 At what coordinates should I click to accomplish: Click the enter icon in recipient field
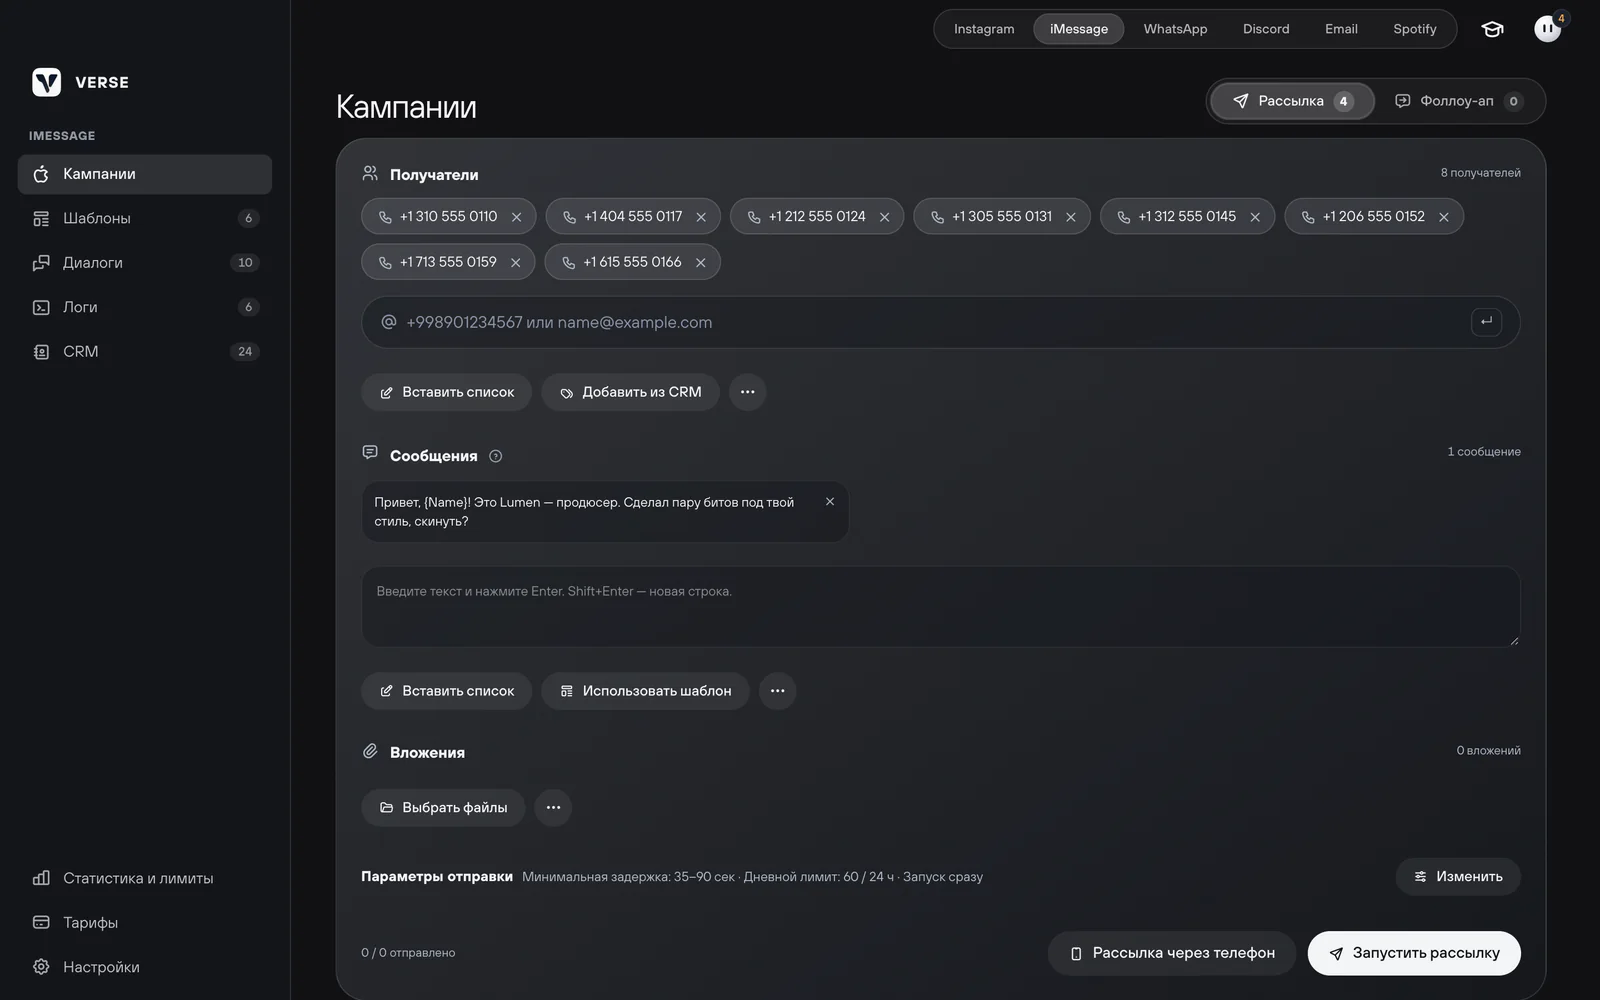pos(1486,322)
